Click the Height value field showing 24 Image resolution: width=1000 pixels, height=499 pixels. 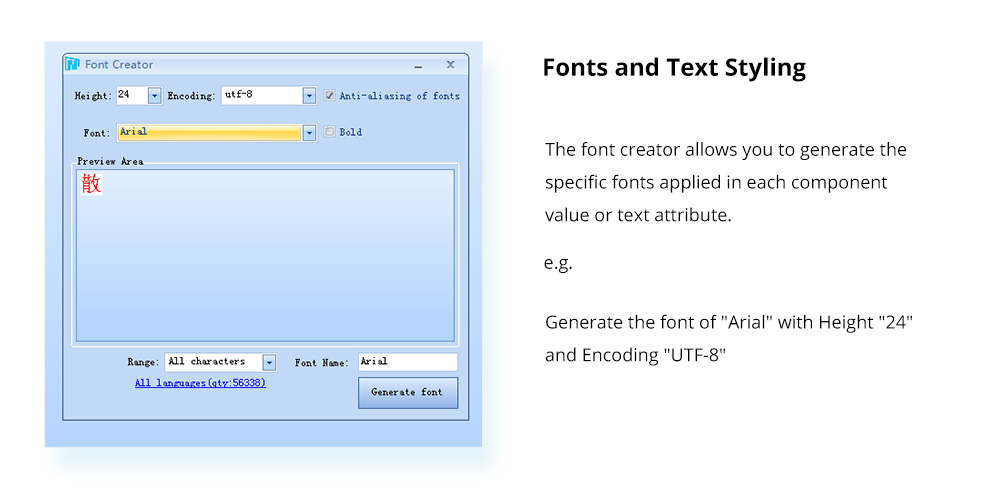[131, 95]
